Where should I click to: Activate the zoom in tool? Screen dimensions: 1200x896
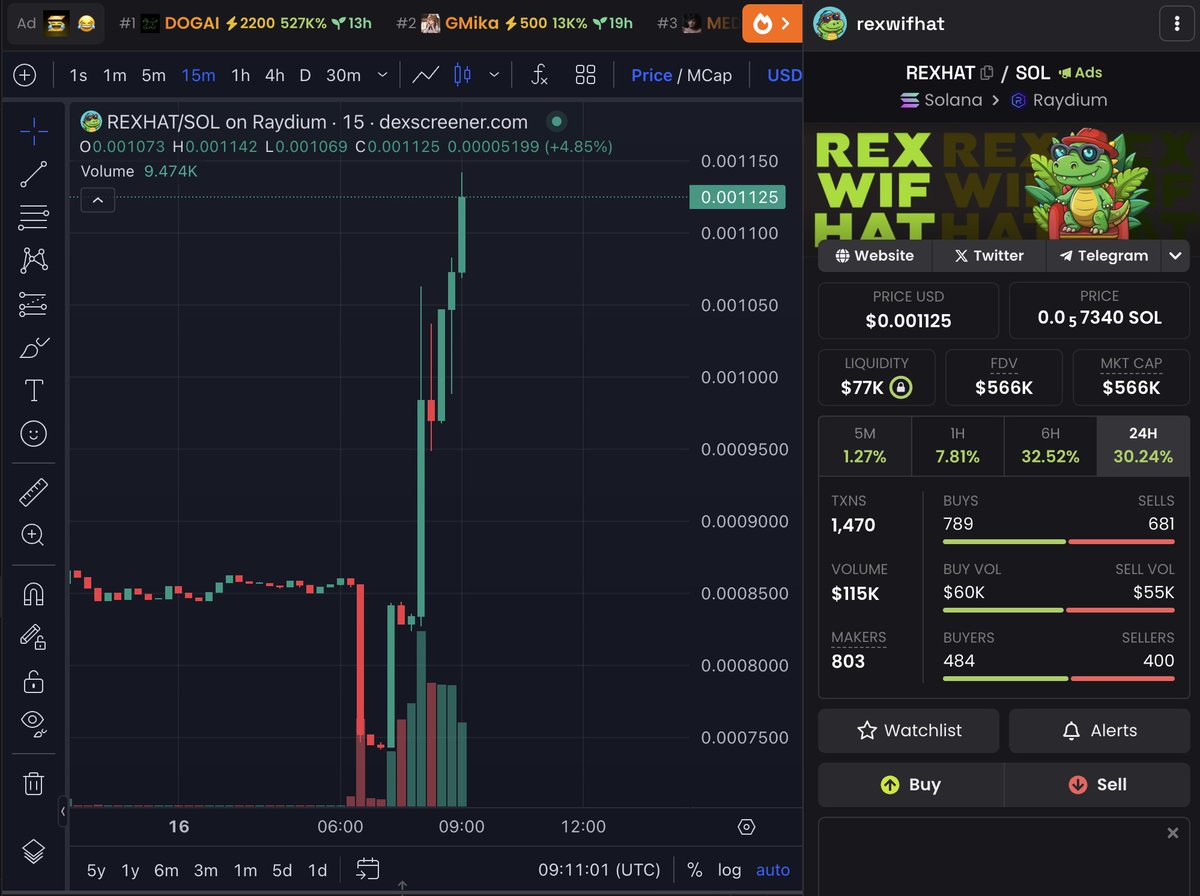pos(33,535)
